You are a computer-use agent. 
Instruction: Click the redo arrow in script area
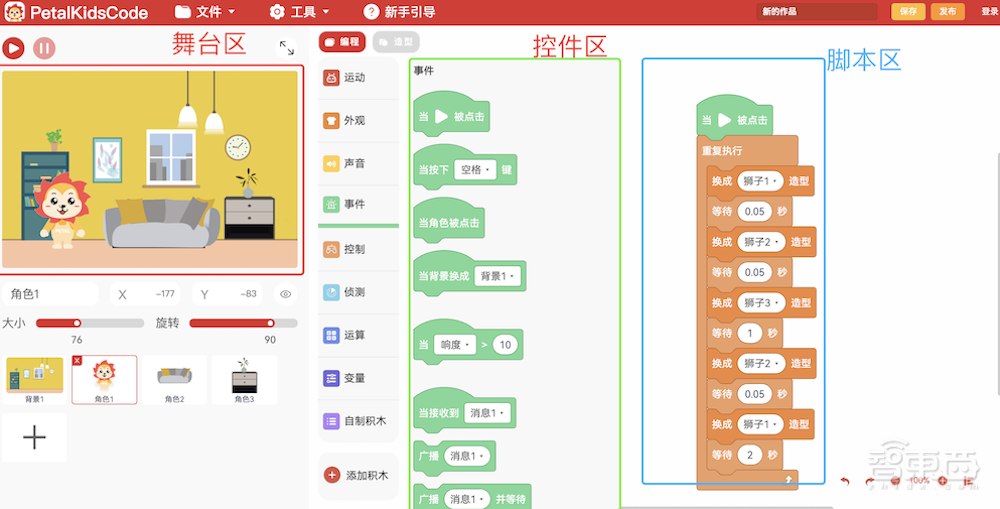click(x=869, y=482)
